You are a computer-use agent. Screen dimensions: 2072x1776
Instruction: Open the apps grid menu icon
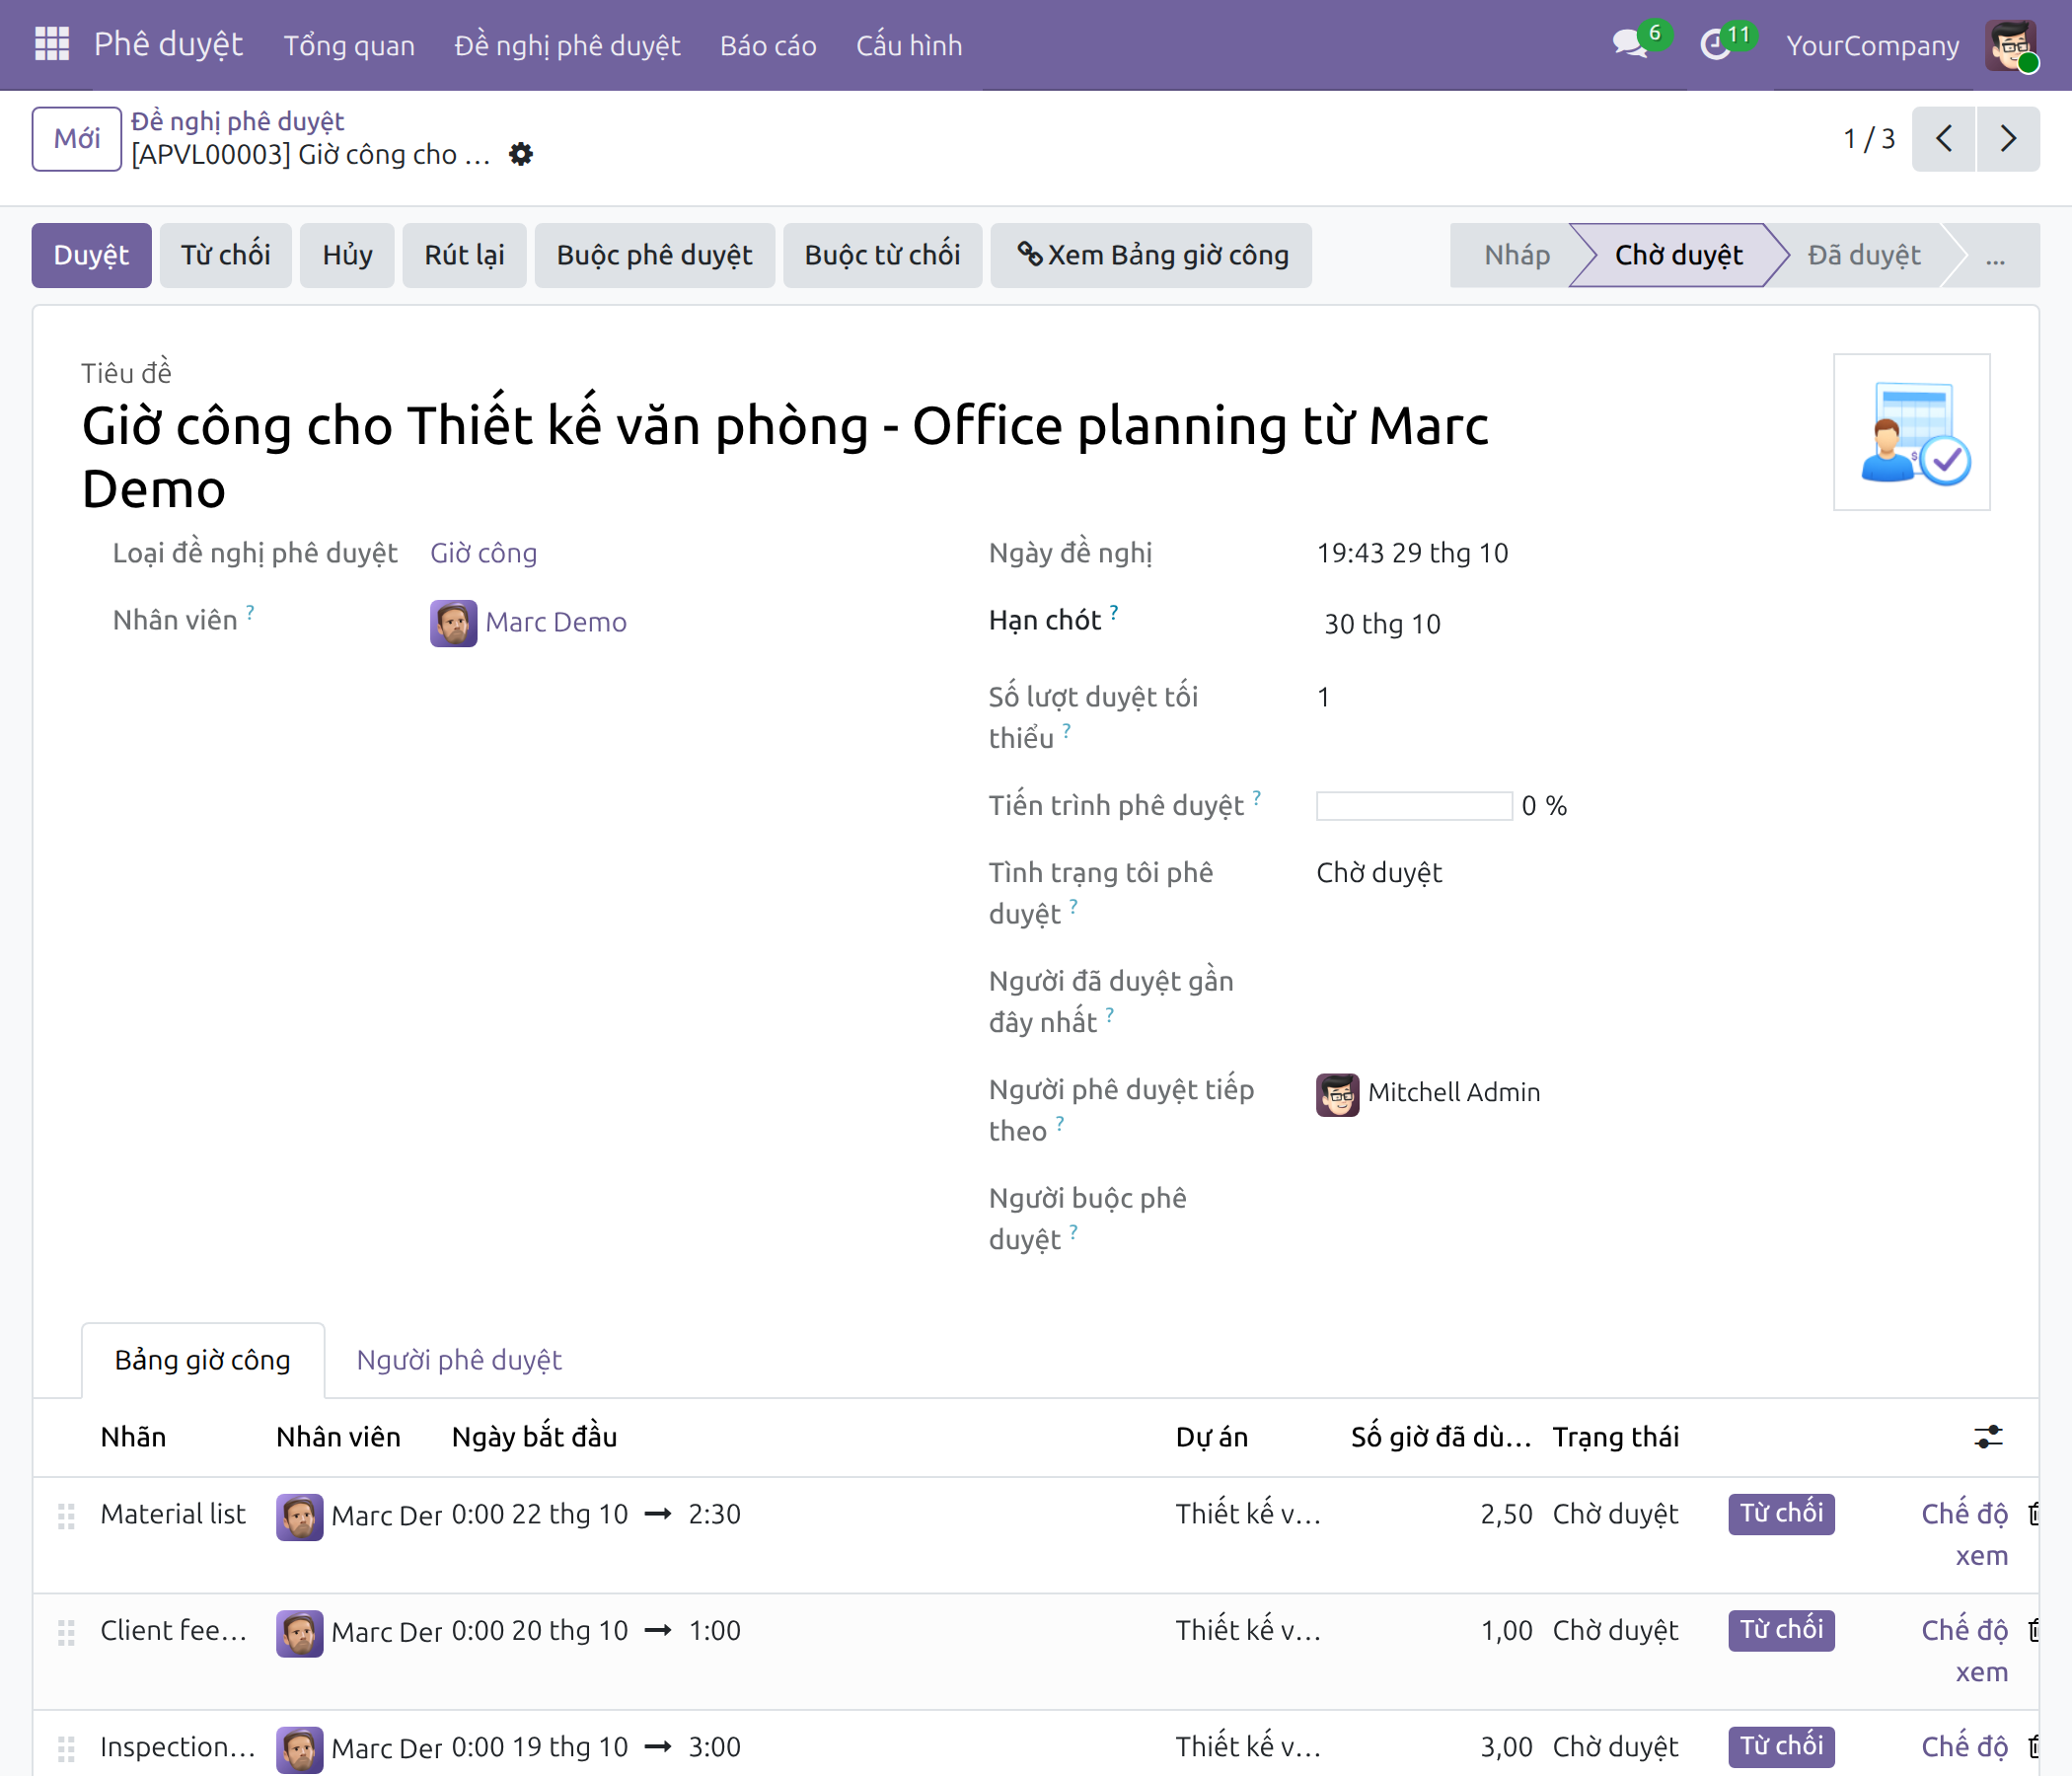[51, 44]
